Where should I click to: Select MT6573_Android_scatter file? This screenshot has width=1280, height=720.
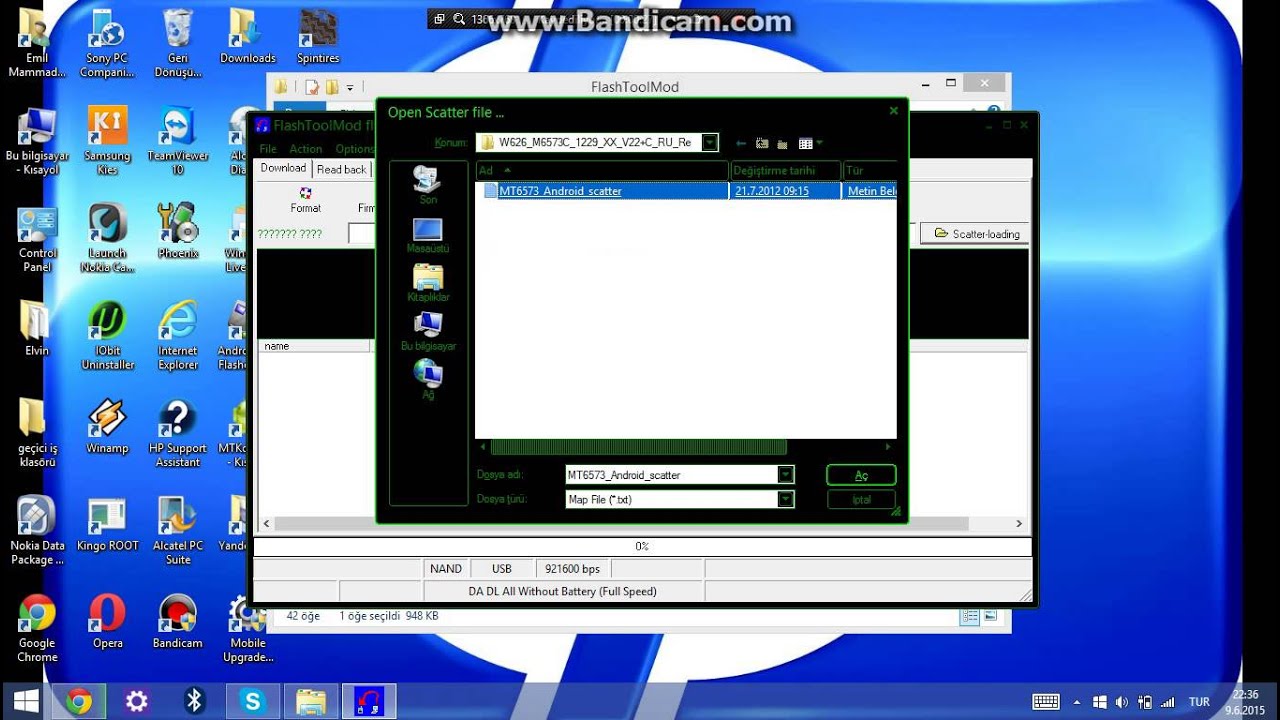click(560, 191)
